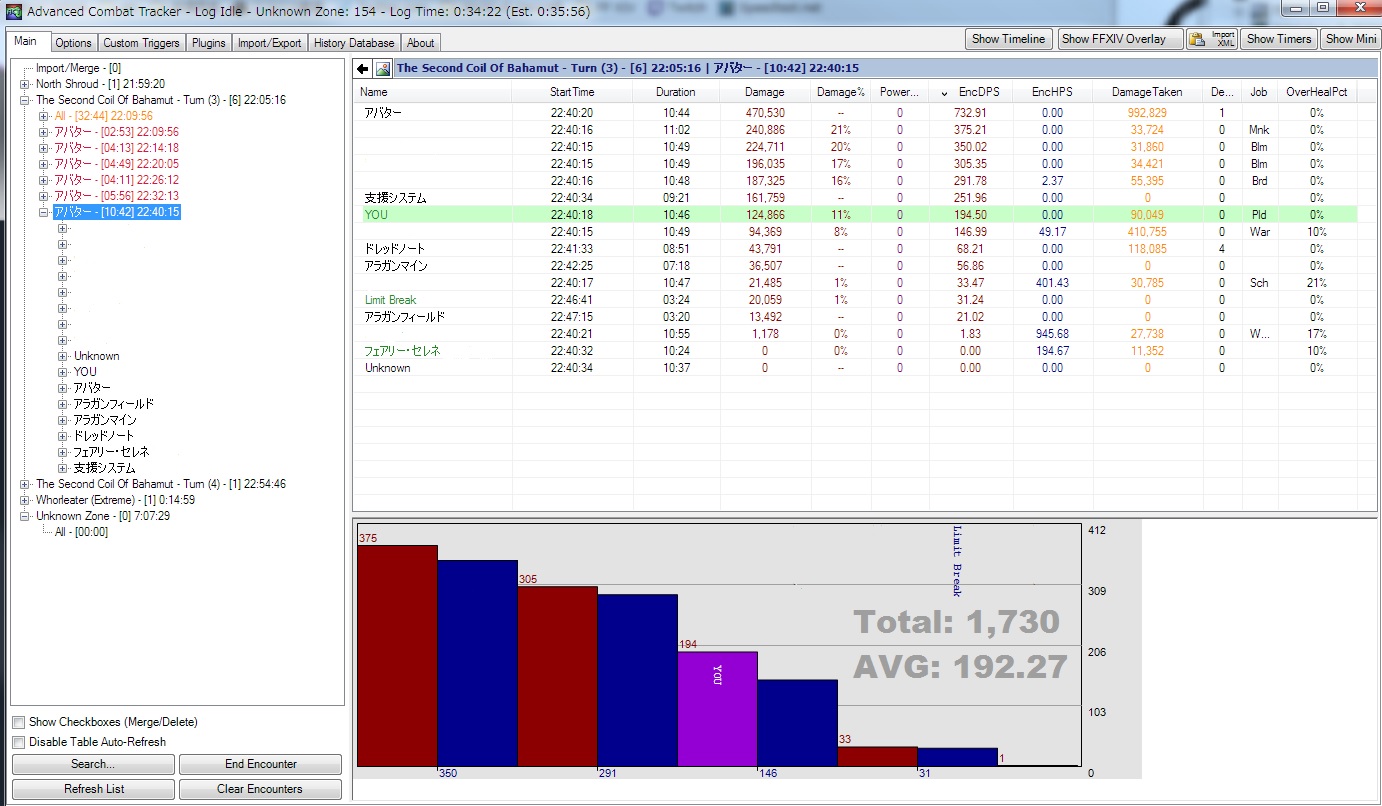
Task: Expand the アバター [05:56] encounter node
Action: click(44, 196)
